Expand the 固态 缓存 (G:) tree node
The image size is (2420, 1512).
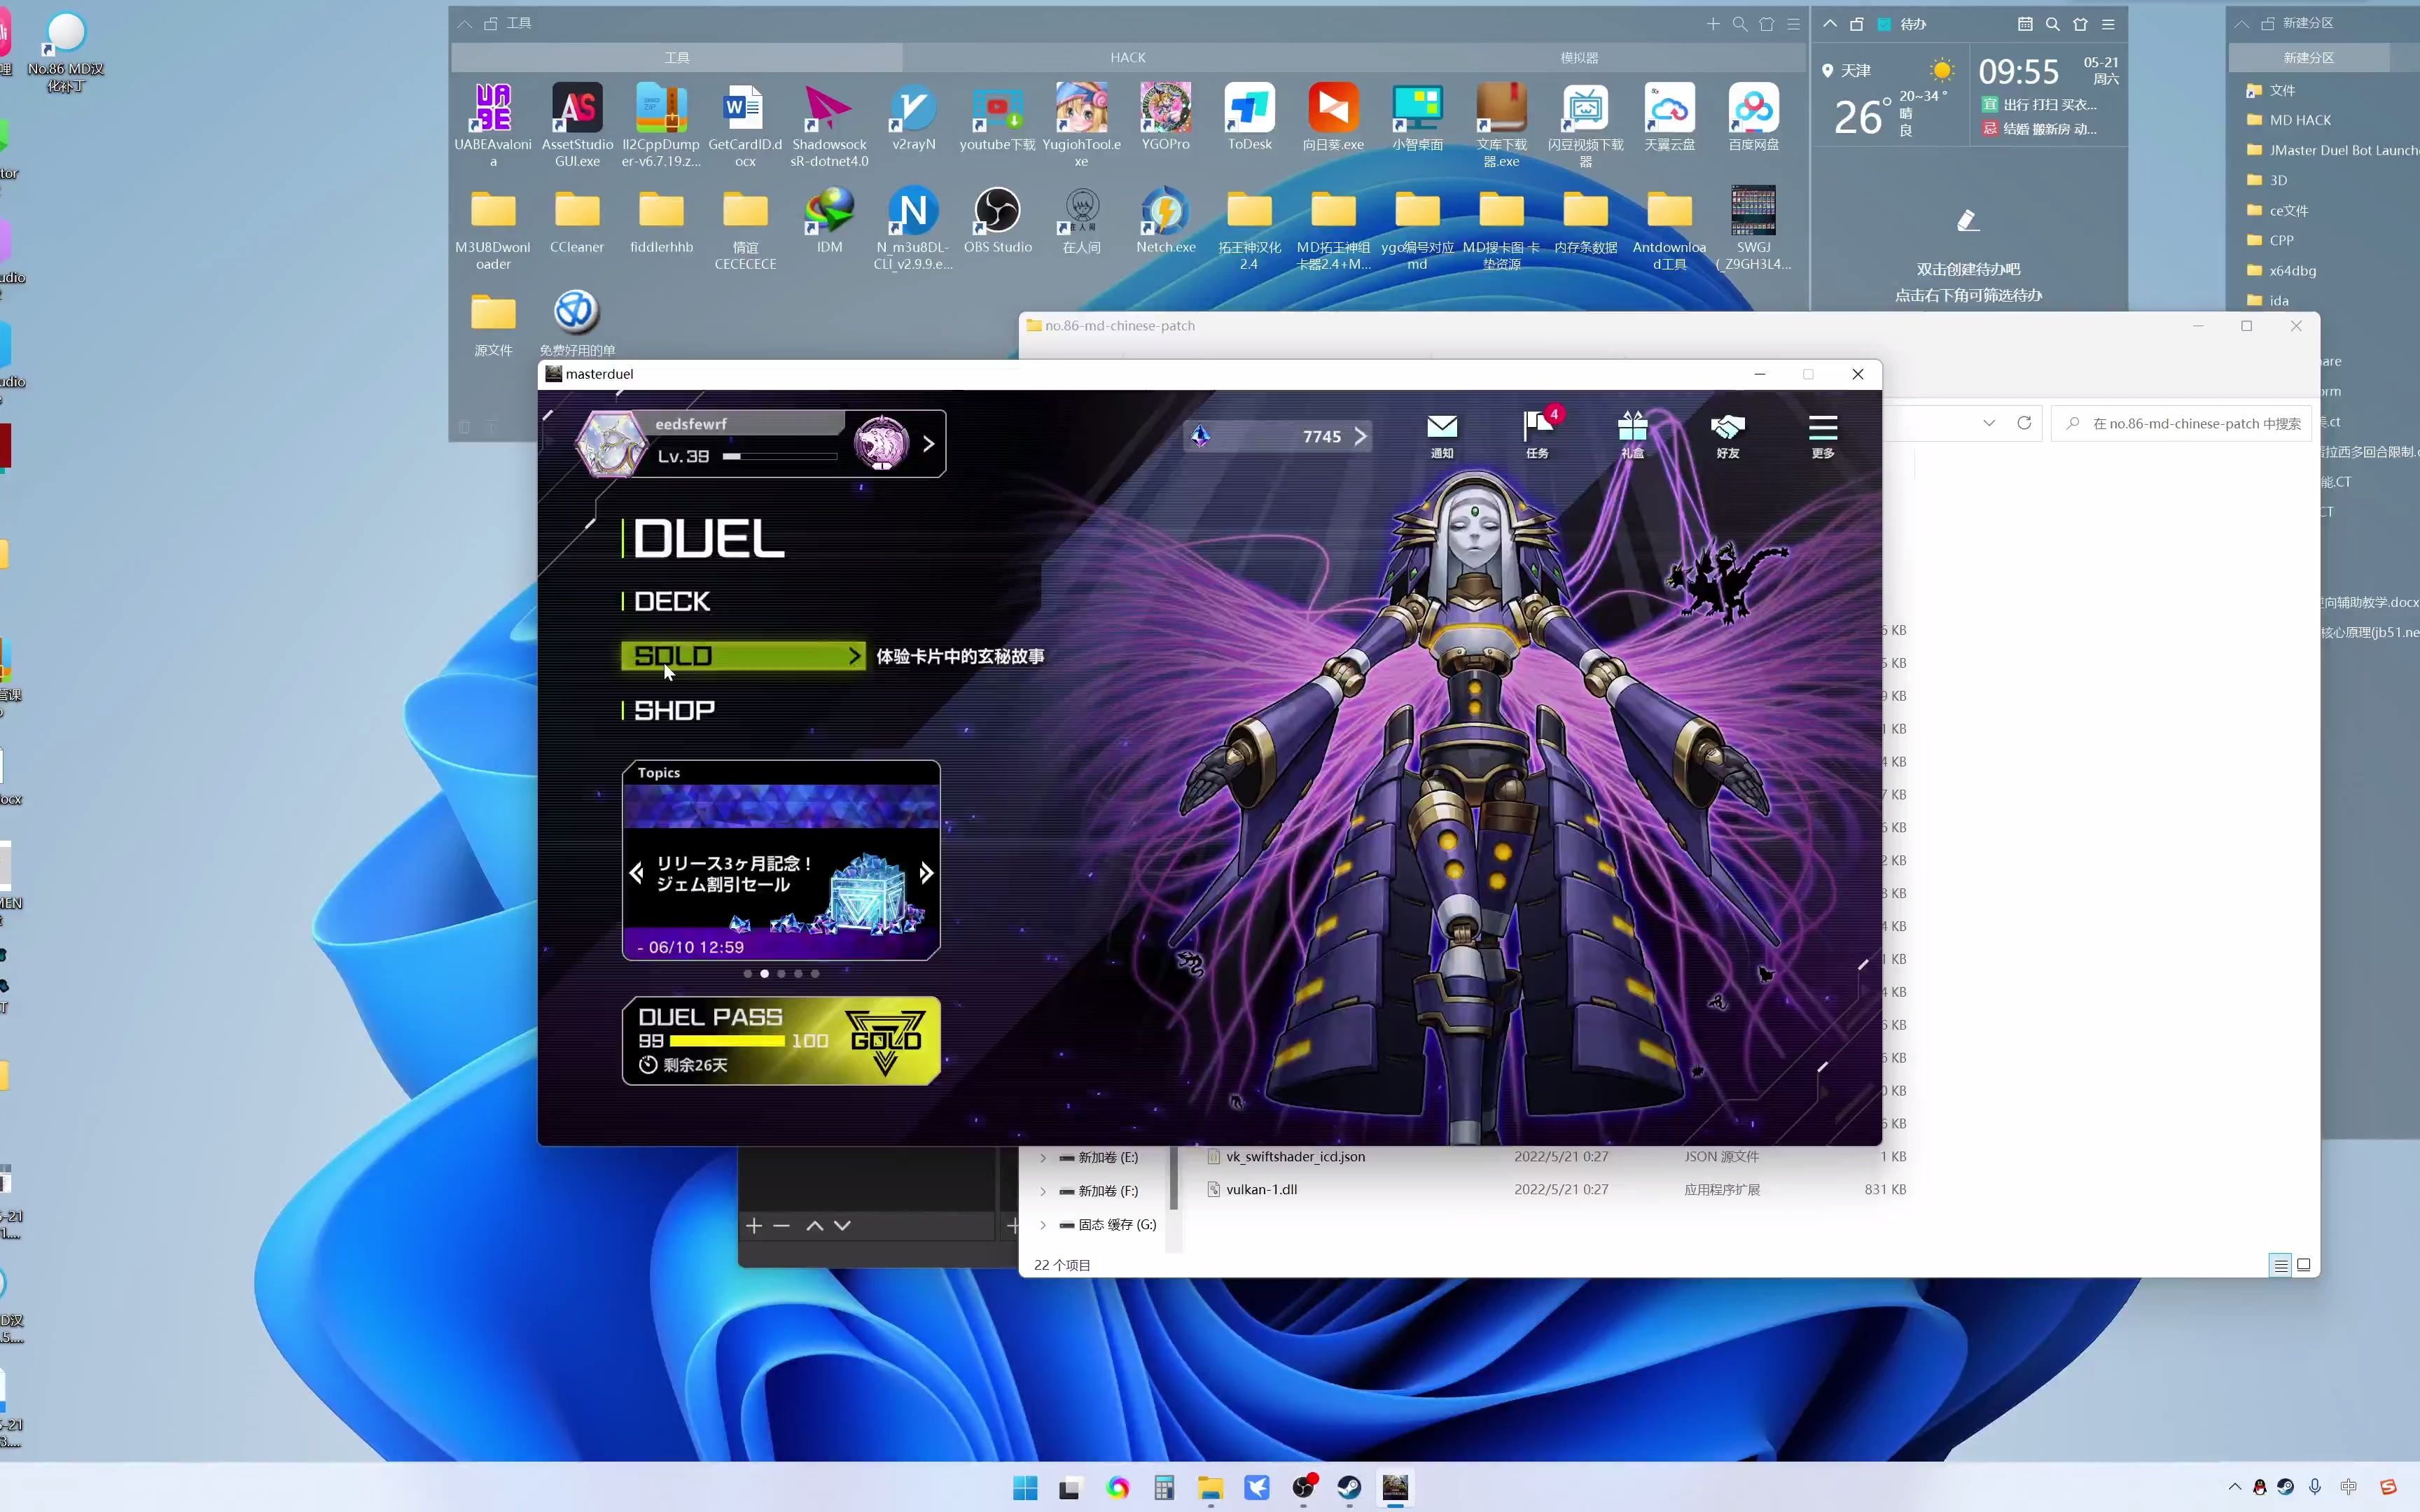(x=1043, y=1225)
